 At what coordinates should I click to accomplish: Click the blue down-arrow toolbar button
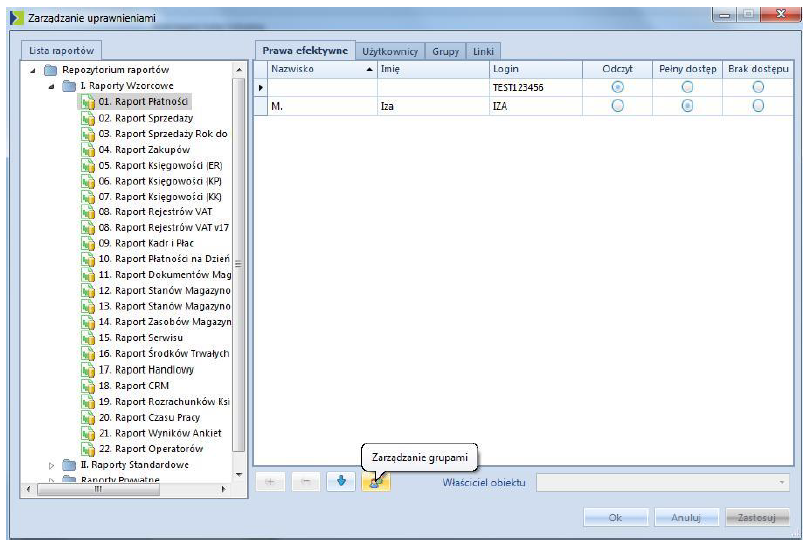click(x=341, y=482)
